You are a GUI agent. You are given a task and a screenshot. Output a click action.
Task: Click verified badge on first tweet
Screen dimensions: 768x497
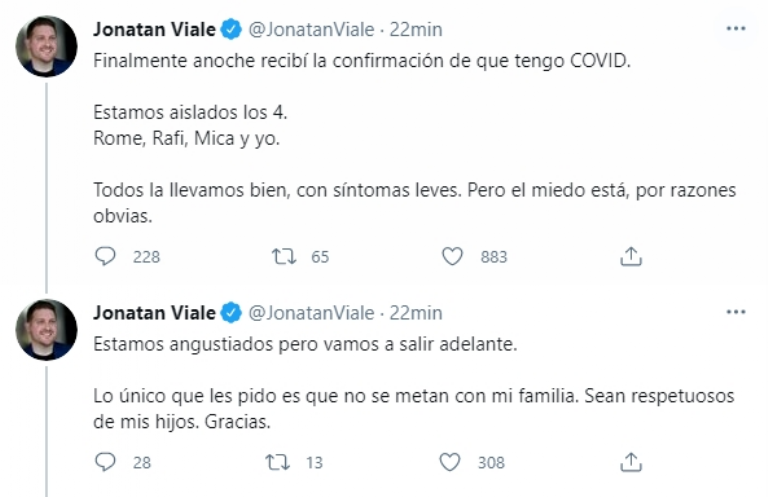pos(231,30)
